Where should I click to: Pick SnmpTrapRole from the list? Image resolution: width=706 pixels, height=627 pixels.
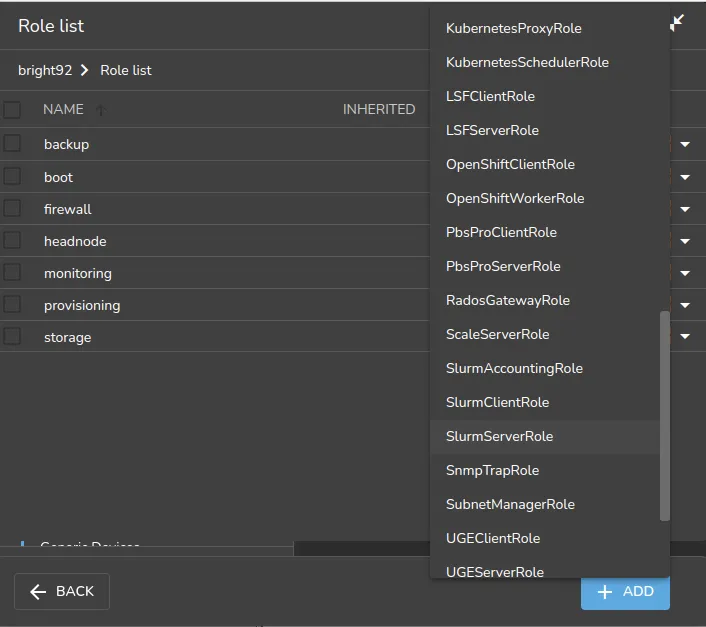545,470
